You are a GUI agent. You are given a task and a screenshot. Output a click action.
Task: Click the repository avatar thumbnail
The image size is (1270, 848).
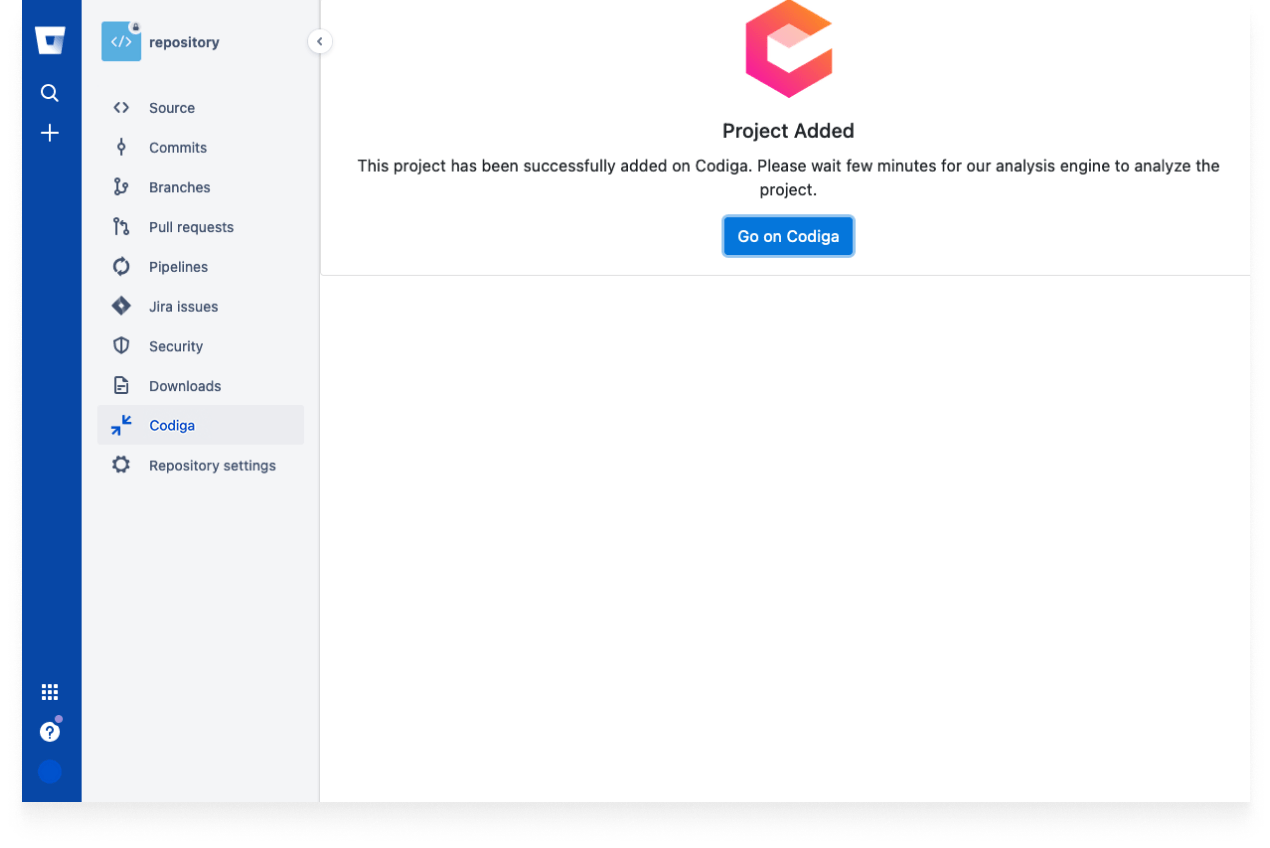(120, 41)
